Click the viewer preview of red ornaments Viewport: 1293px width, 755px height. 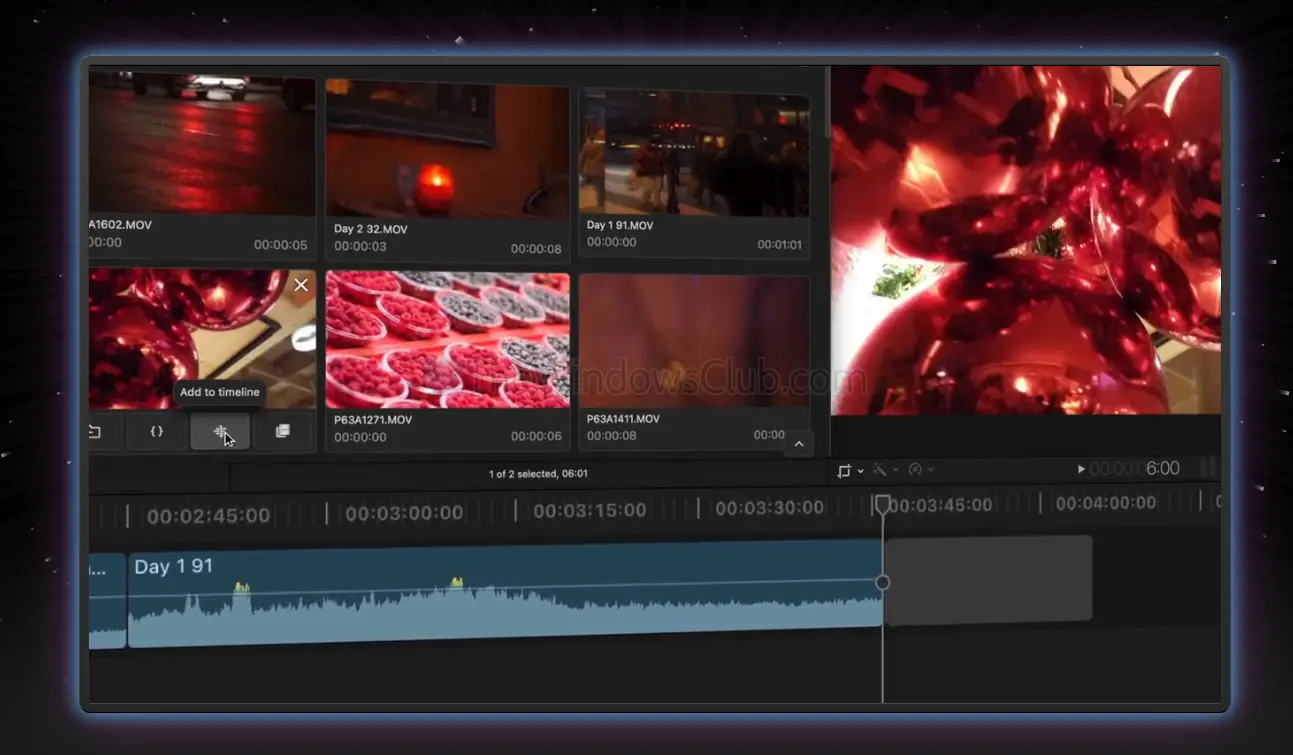(x=1026, y=240)
